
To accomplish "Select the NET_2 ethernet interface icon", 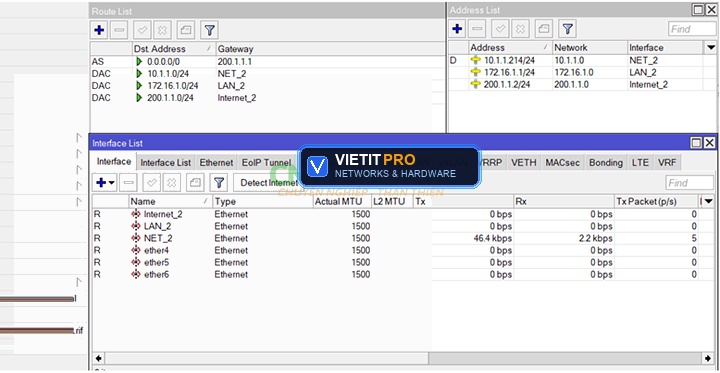I will (136, 238).
